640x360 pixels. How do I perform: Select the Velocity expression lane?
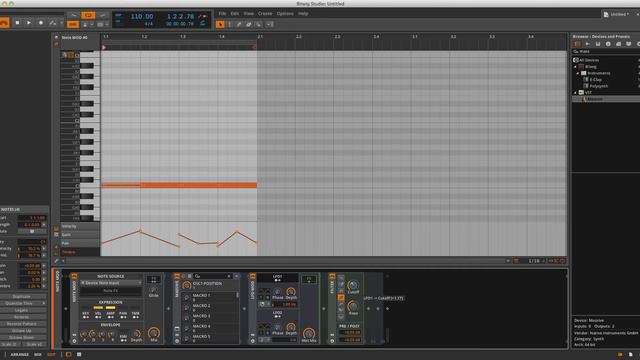[80, 226]
